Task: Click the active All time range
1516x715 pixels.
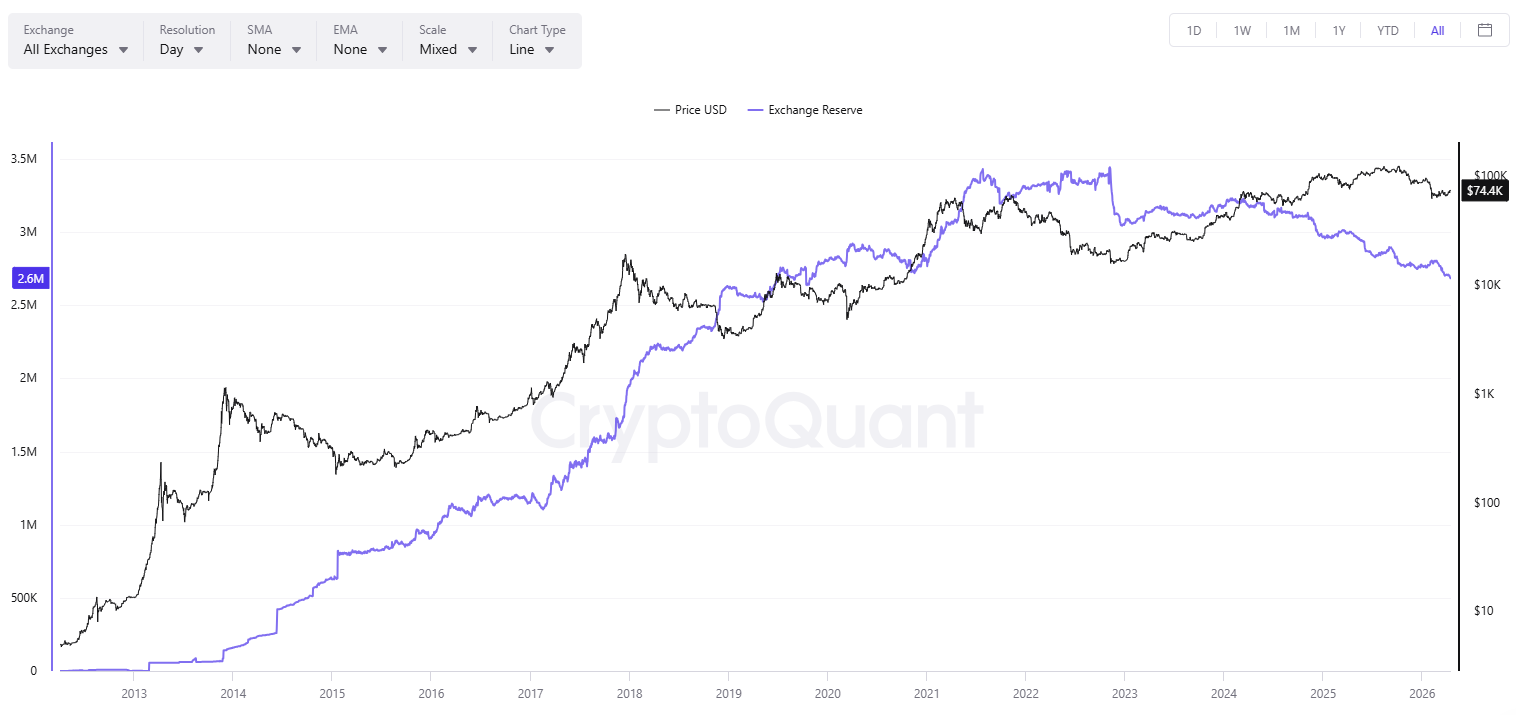Action: pos(1437,30)
